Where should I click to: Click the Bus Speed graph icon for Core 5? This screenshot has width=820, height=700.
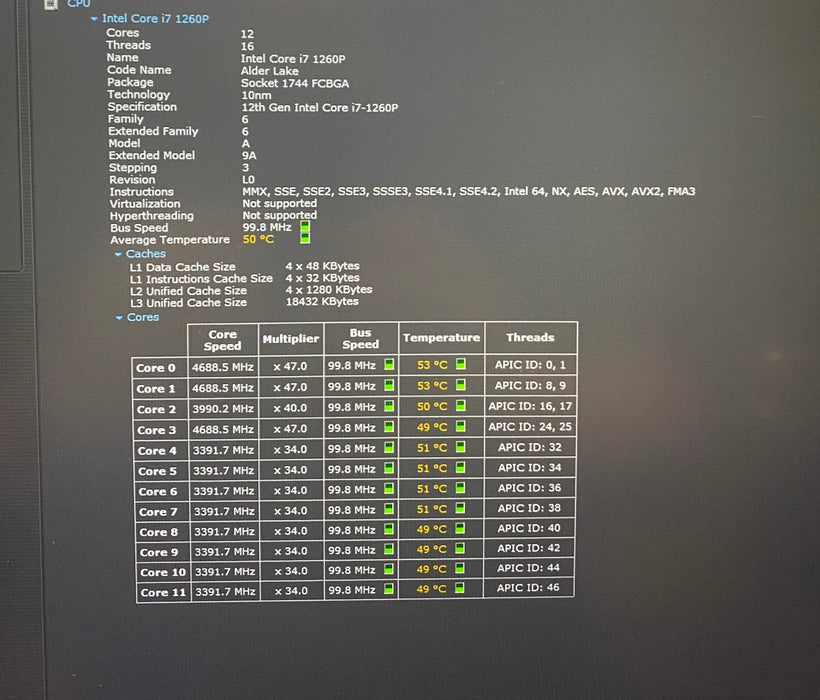388,469
